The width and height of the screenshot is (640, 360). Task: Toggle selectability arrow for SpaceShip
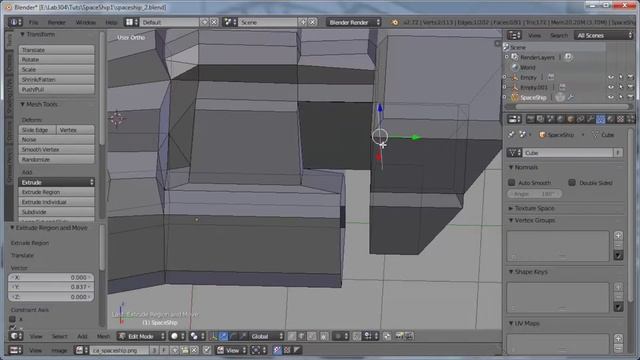pyautogui.click(x=621, y=98)
